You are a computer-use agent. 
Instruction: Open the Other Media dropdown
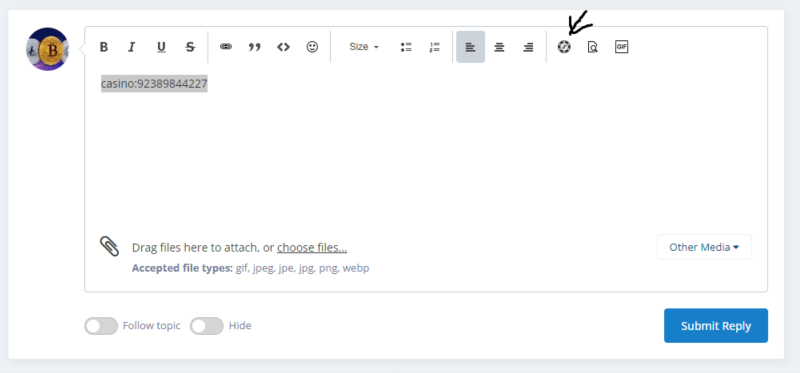pos(704,247)
